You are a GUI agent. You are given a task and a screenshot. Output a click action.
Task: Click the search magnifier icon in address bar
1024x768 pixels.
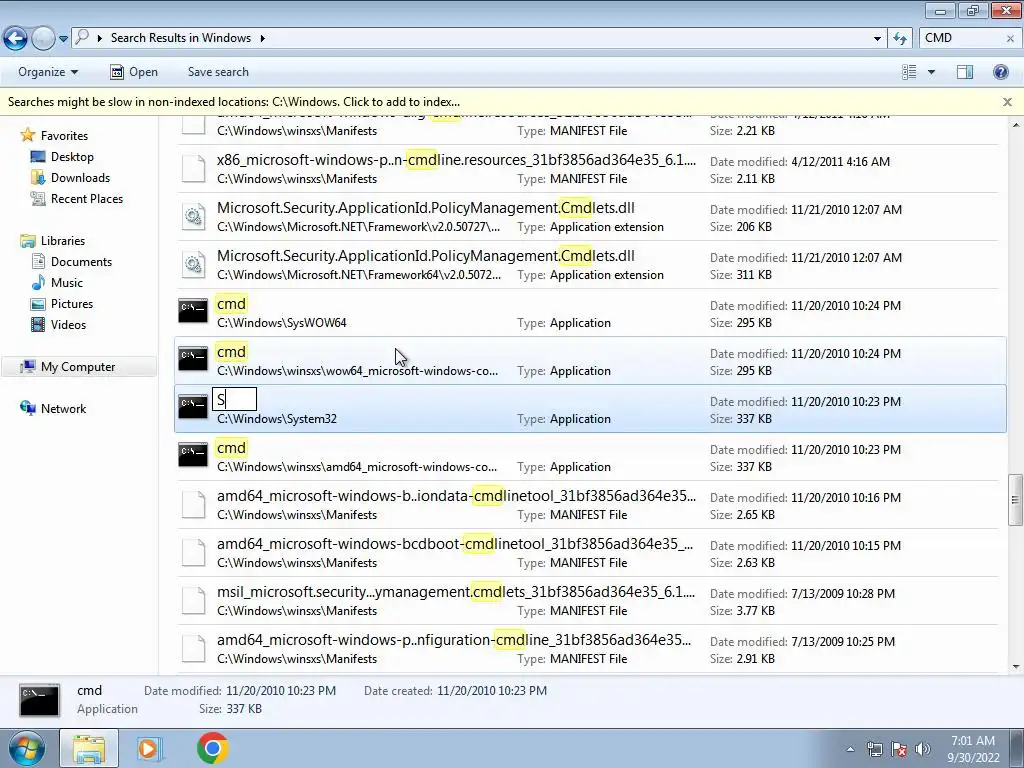click(82, 37)
